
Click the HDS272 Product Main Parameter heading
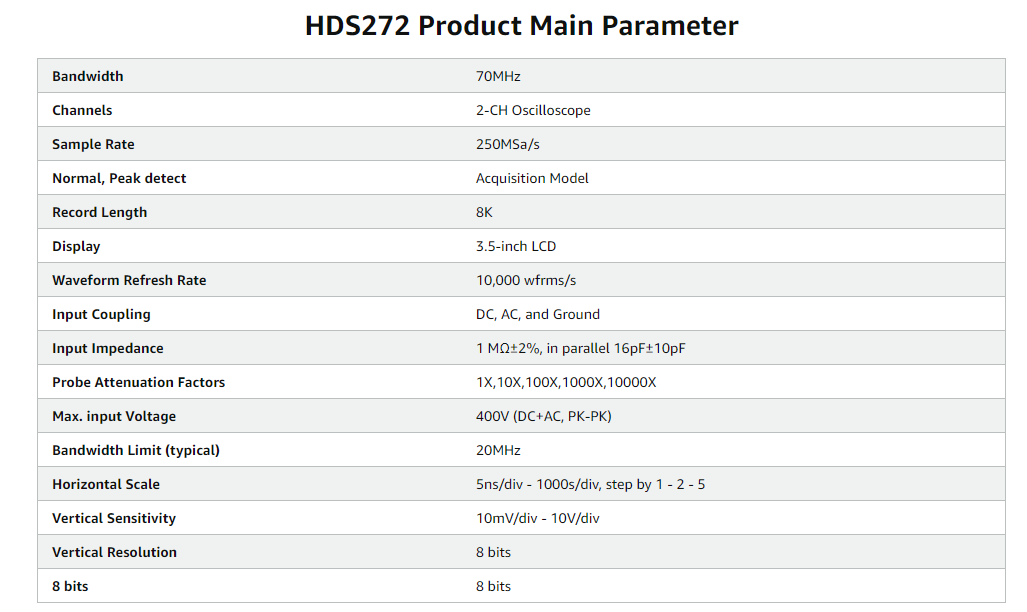(x=521, y=25)
